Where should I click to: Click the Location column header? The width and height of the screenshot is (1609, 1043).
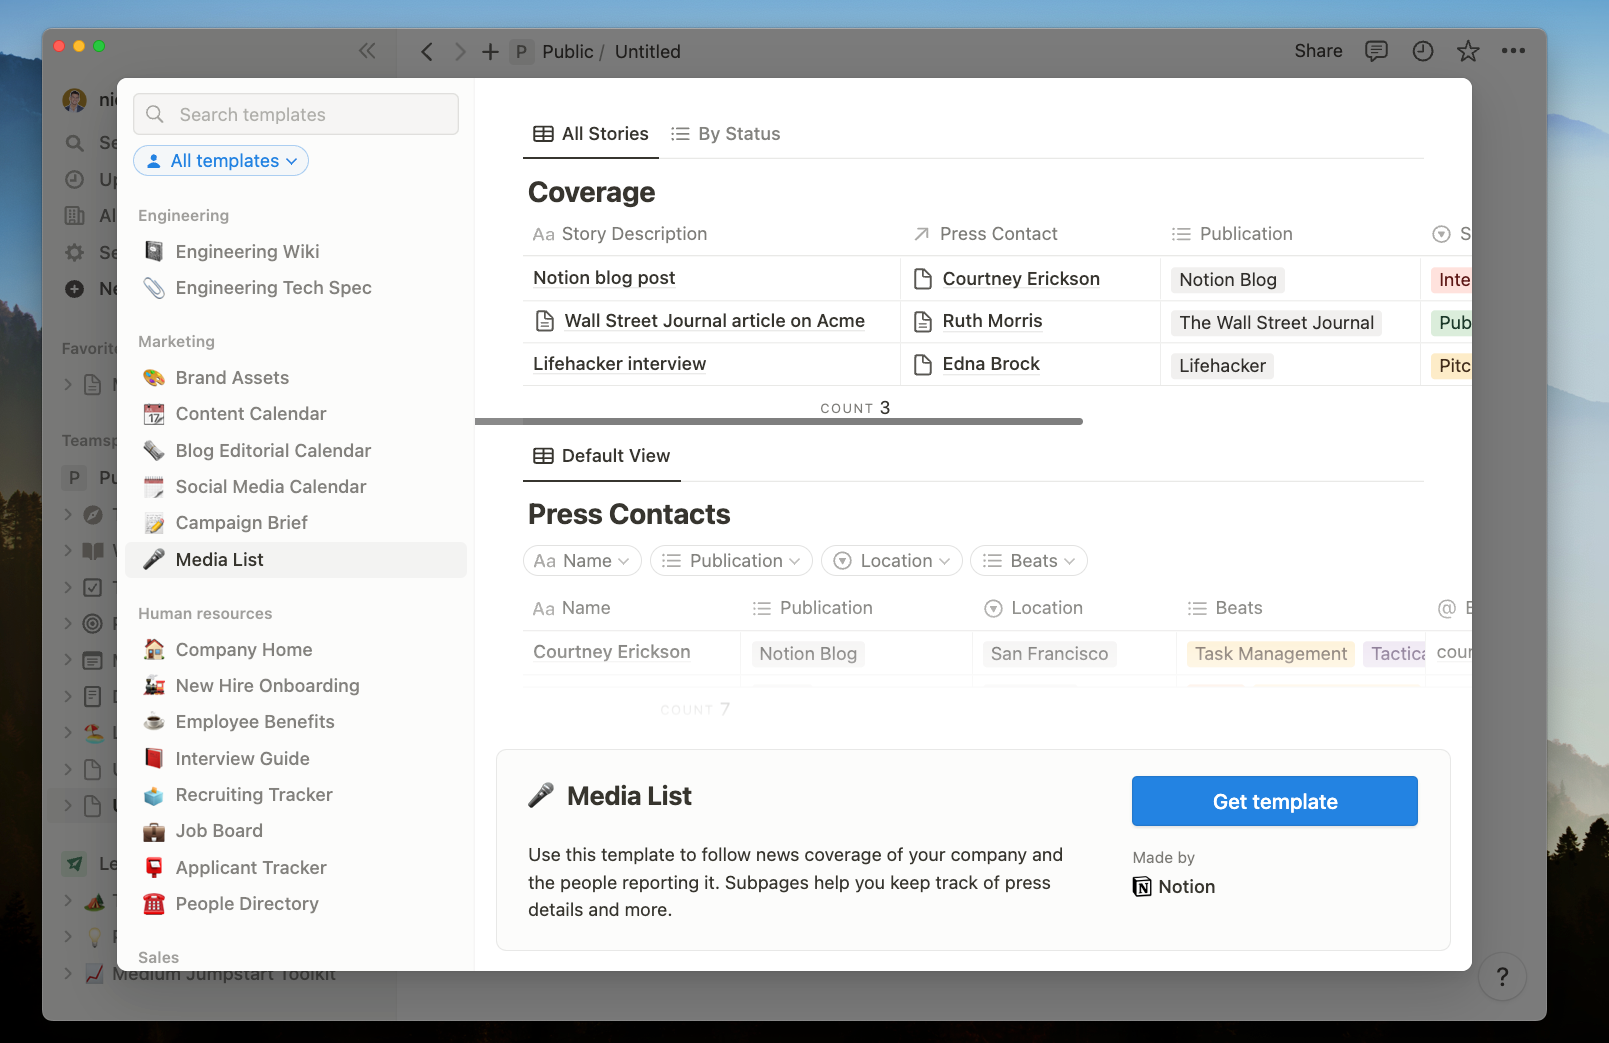point(1034,608)
